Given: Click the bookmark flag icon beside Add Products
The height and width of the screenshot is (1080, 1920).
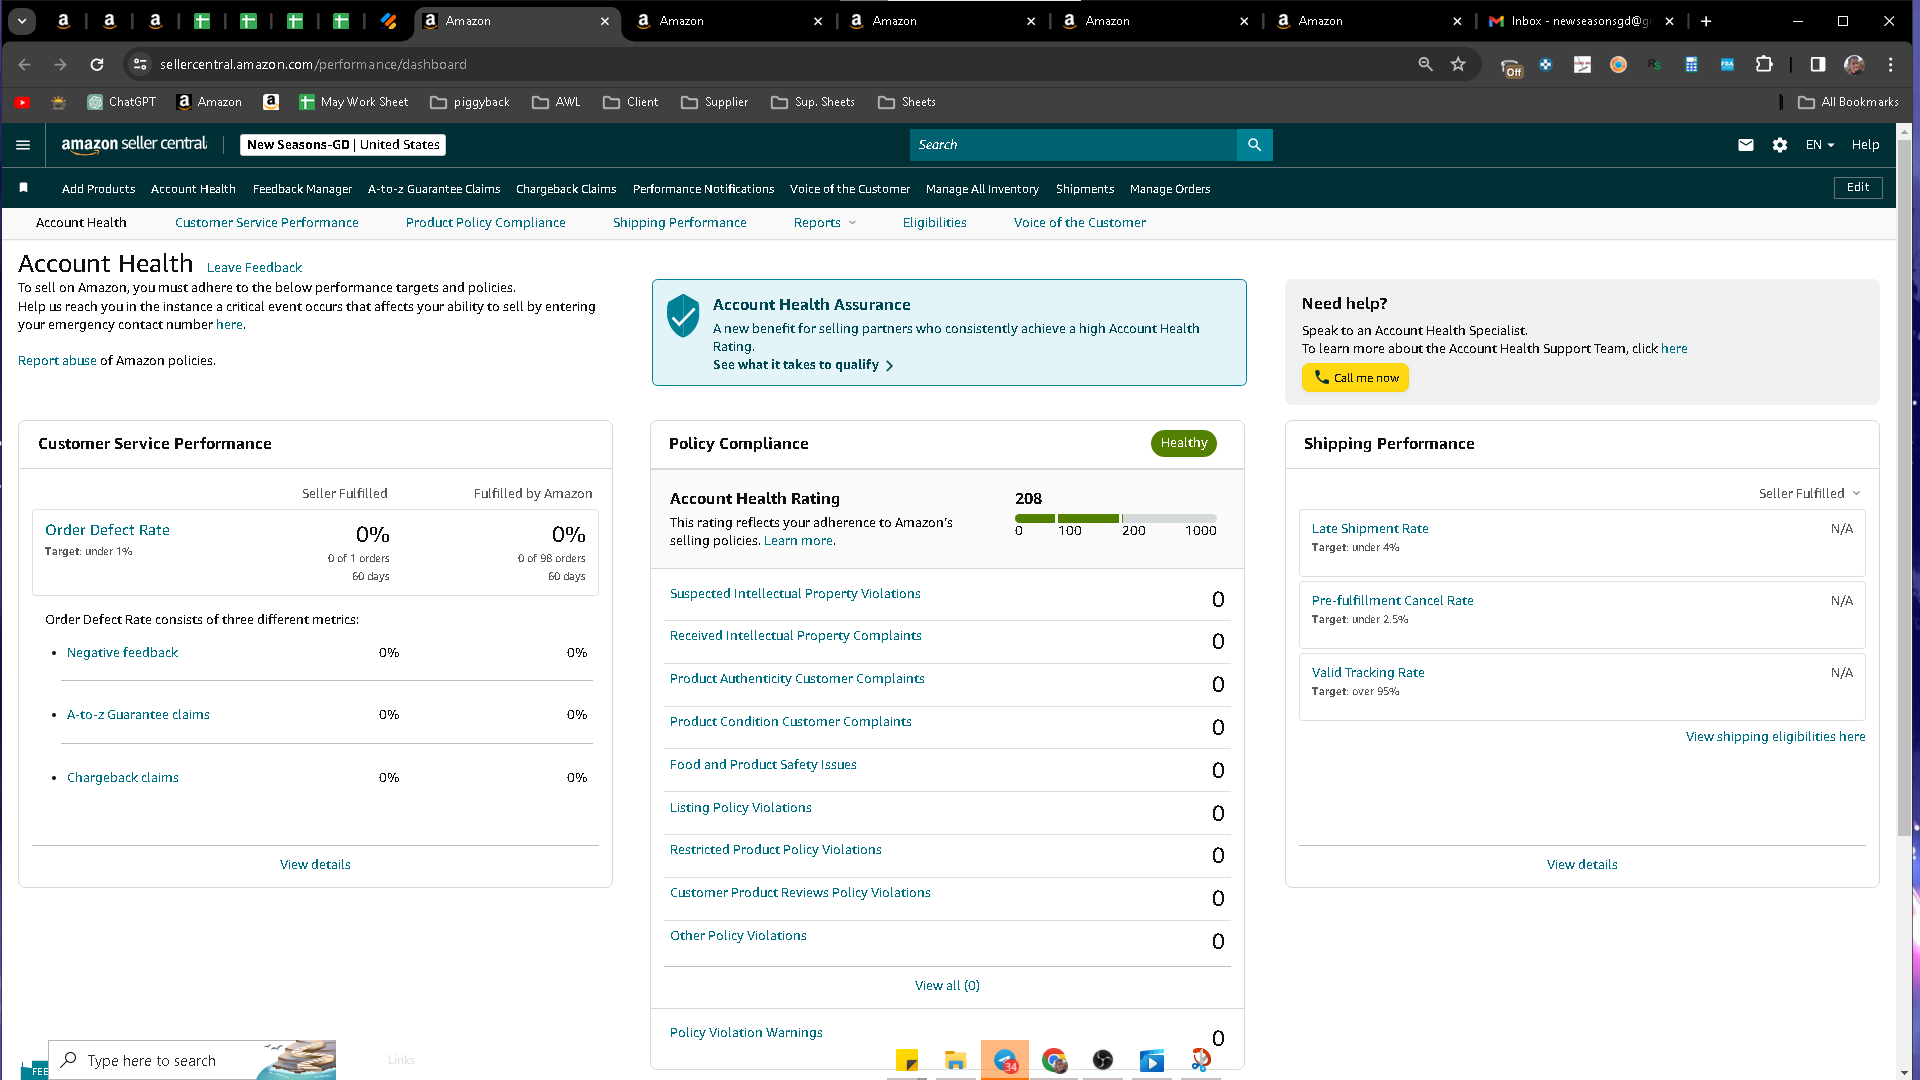Looking at the screenshot, I should (24, 188).
